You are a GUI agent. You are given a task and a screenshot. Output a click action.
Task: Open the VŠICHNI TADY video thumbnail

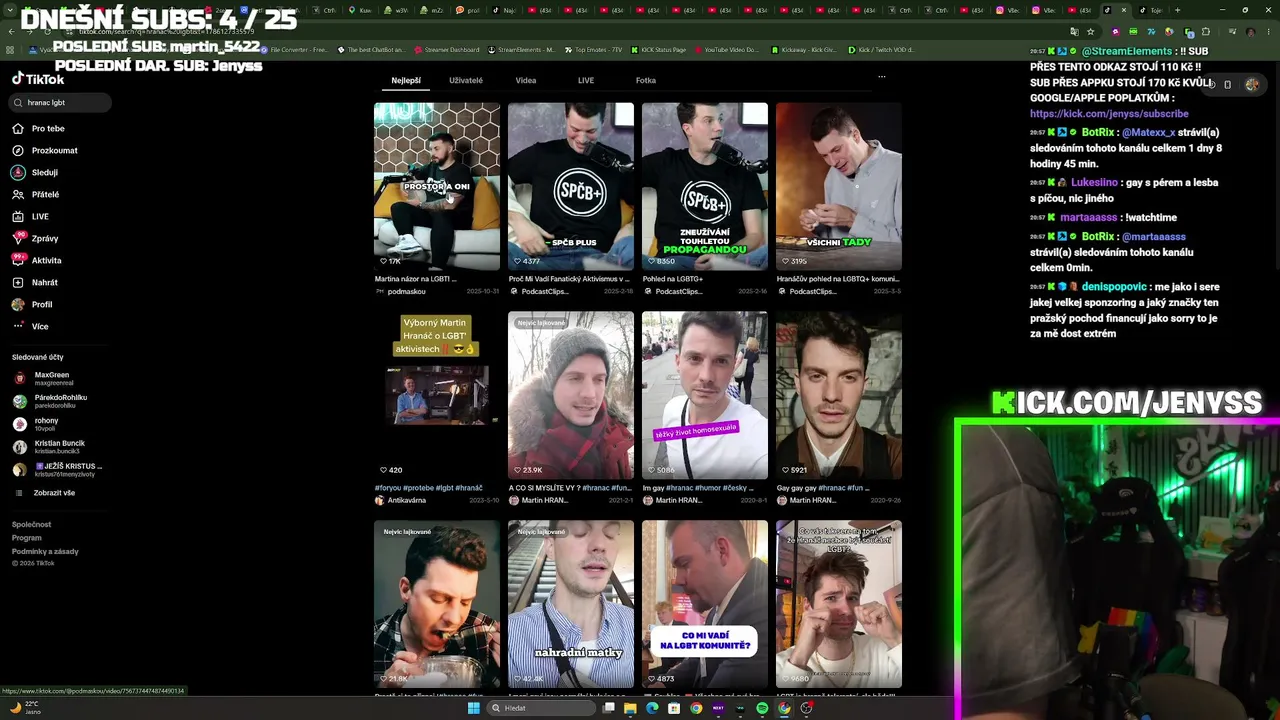(x=839, y=186)
